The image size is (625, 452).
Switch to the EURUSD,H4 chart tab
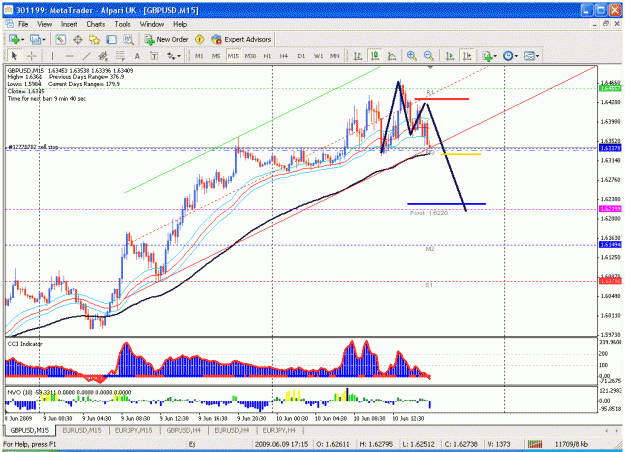[x=232, y=430]
